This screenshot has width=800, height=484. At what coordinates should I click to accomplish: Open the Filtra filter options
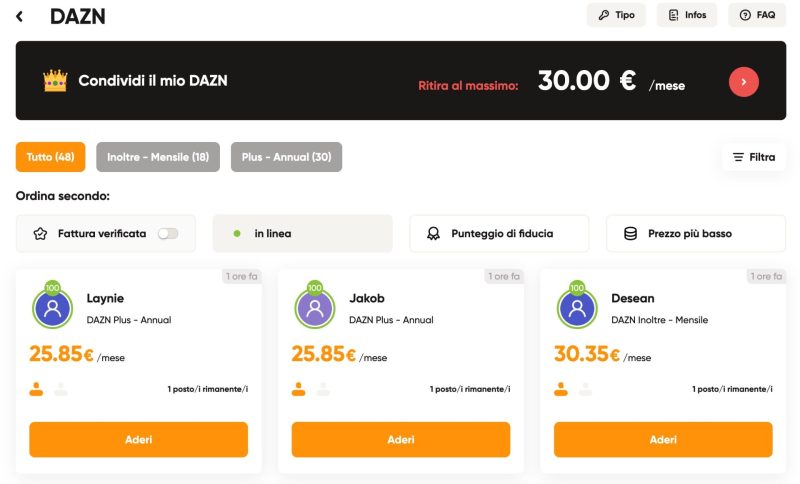(754, 157)
